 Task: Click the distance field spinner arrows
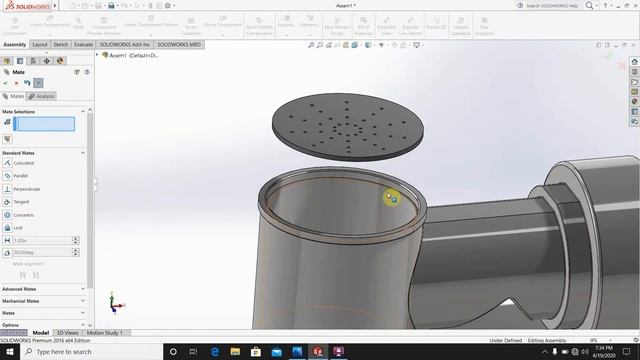click(76, 240)
